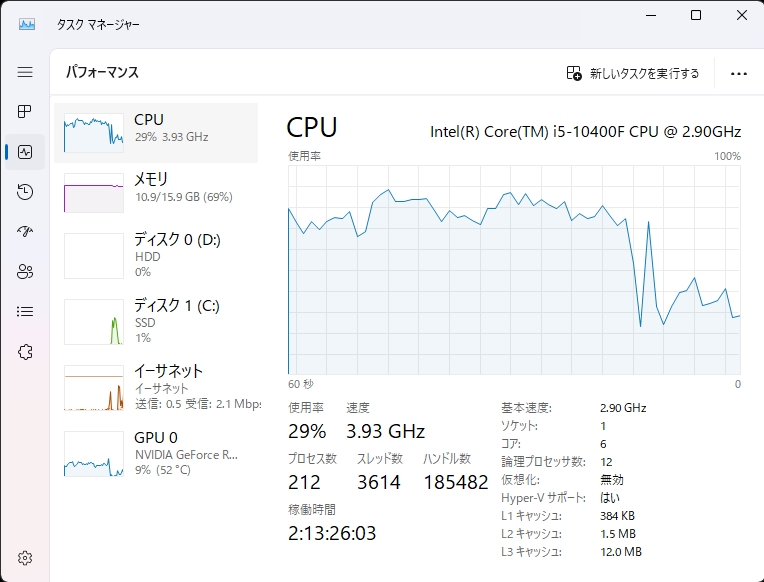
Task: Open the App history page
Action: tap(25, 192)
